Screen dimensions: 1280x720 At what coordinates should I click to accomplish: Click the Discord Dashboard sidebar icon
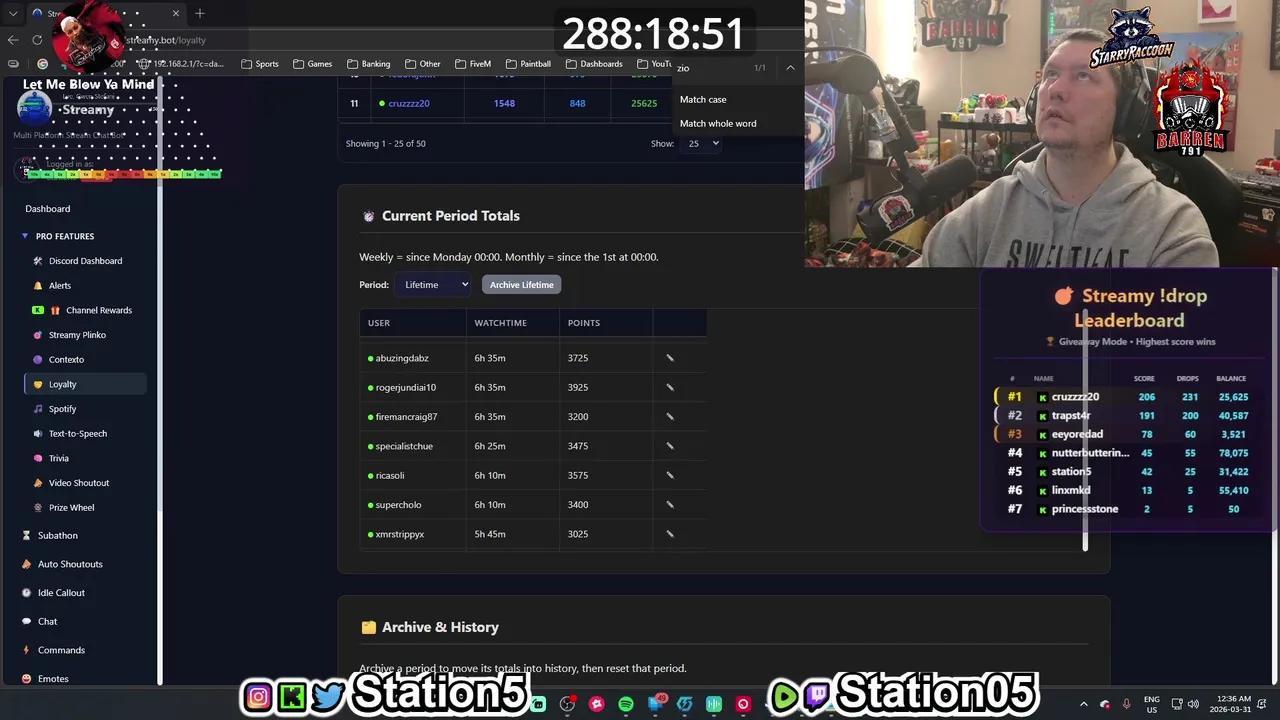(x=38, y=261)
